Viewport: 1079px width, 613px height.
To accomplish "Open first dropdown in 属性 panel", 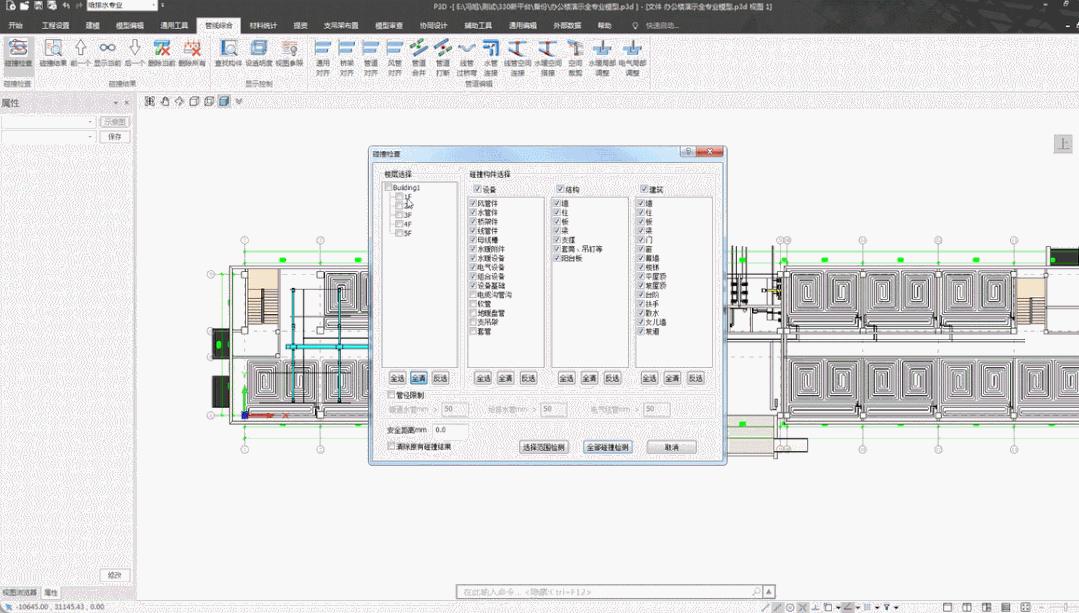I will pos(49,122).
